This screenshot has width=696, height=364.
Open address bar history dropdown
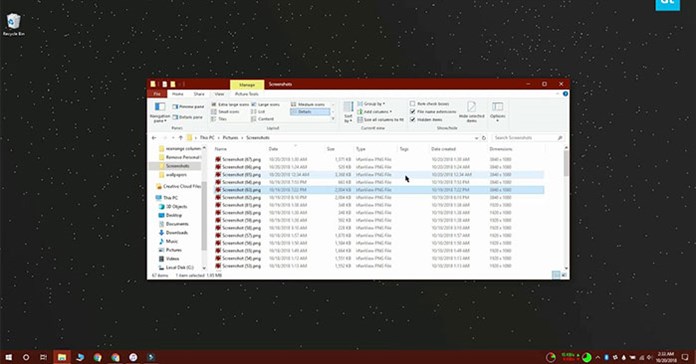point(476,138)
